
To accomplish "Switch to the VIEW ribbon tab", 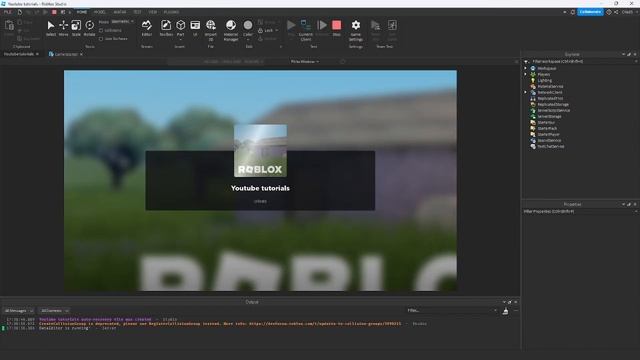I will [x=153, y=12].
